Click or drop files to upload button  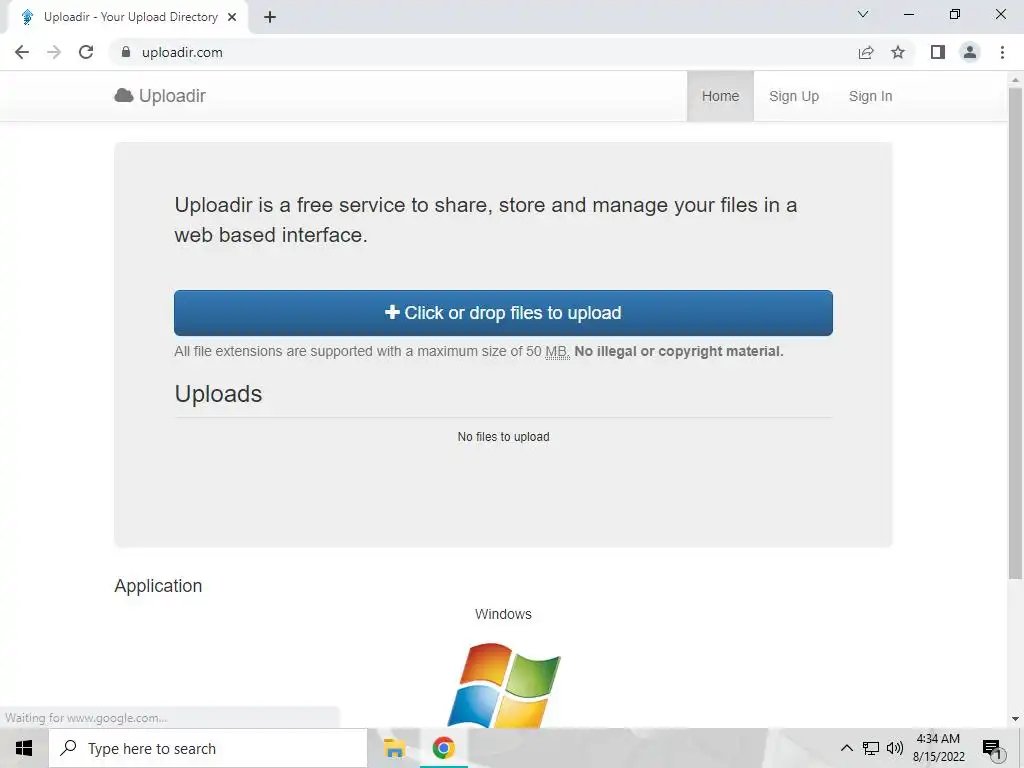pos(503,313)
